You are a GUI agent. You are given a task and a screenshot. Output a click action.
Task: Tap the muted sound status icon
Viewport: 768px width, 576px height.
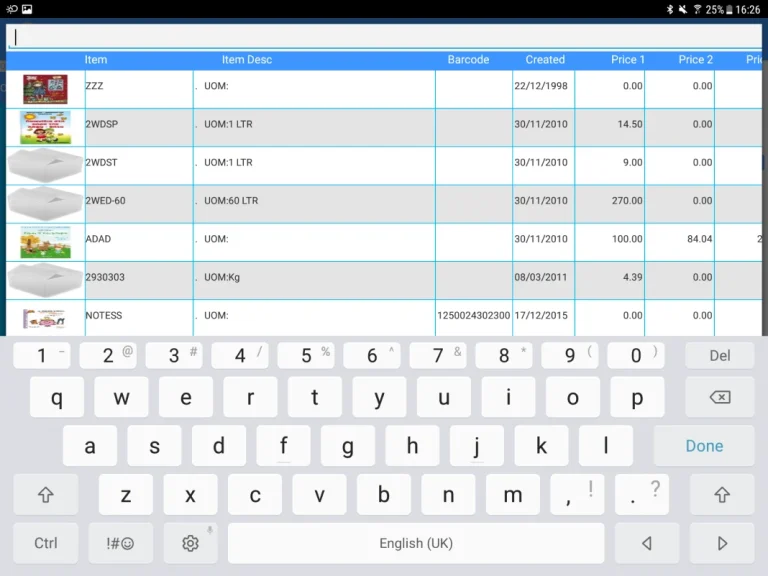click(x=683, y=9)
